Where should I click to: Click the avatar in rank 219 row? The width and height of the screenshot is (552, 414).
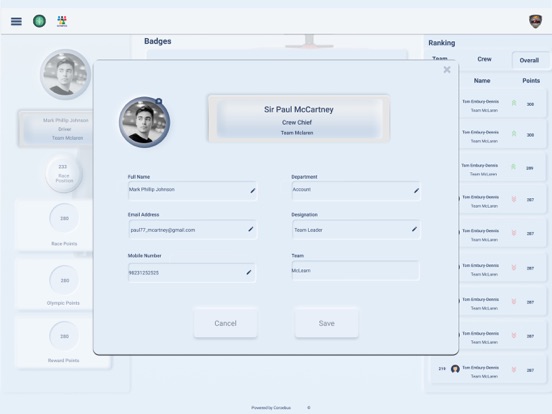pos(455,369)
